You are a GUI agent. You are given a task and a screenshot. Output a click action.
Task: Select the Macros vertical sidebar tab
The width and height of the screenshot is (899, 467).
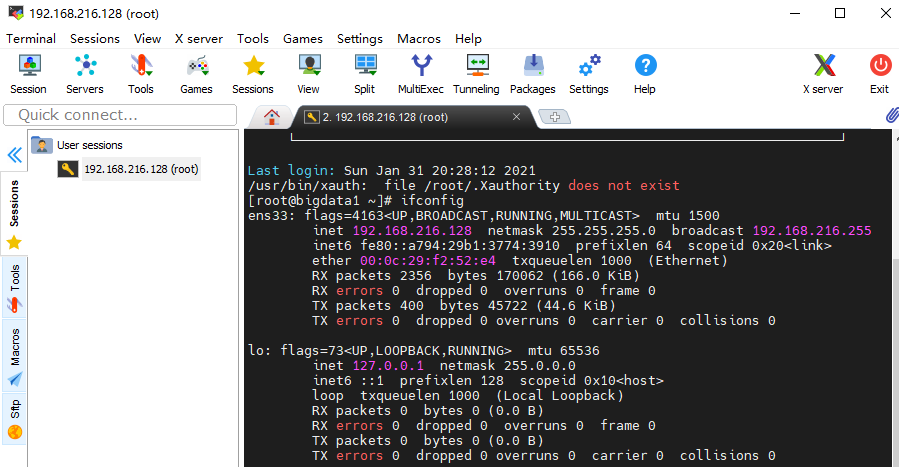click(14, 355)
